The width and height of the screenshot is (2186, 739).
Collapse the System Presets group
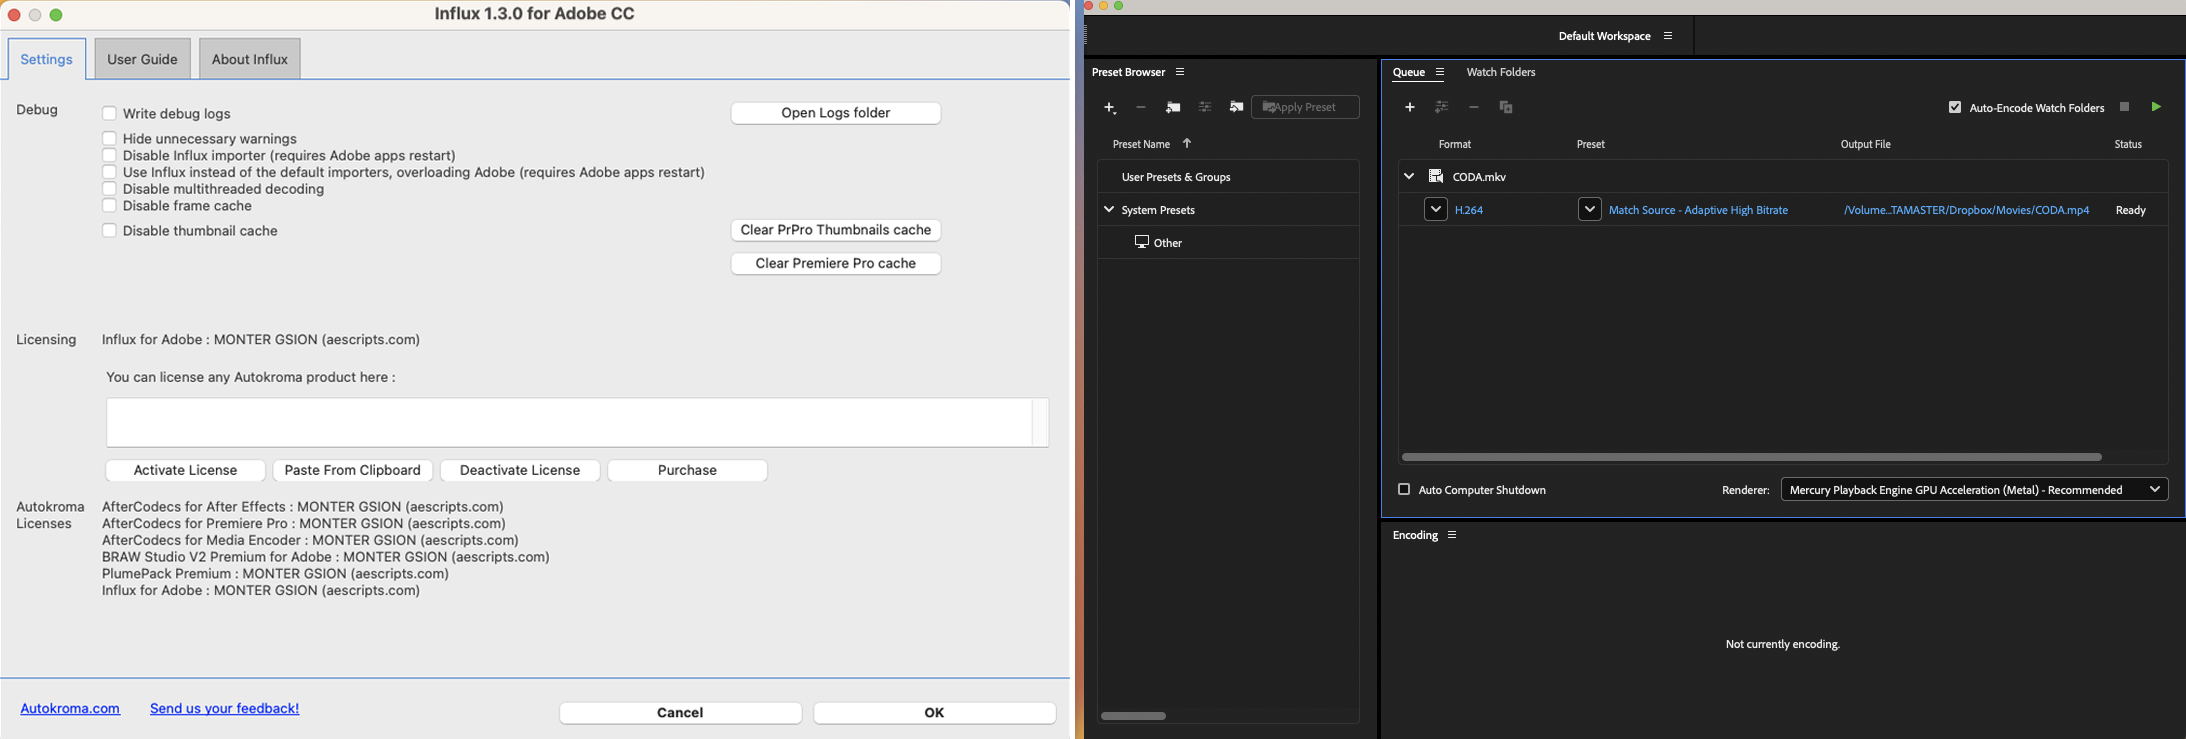coord(1108,210)
